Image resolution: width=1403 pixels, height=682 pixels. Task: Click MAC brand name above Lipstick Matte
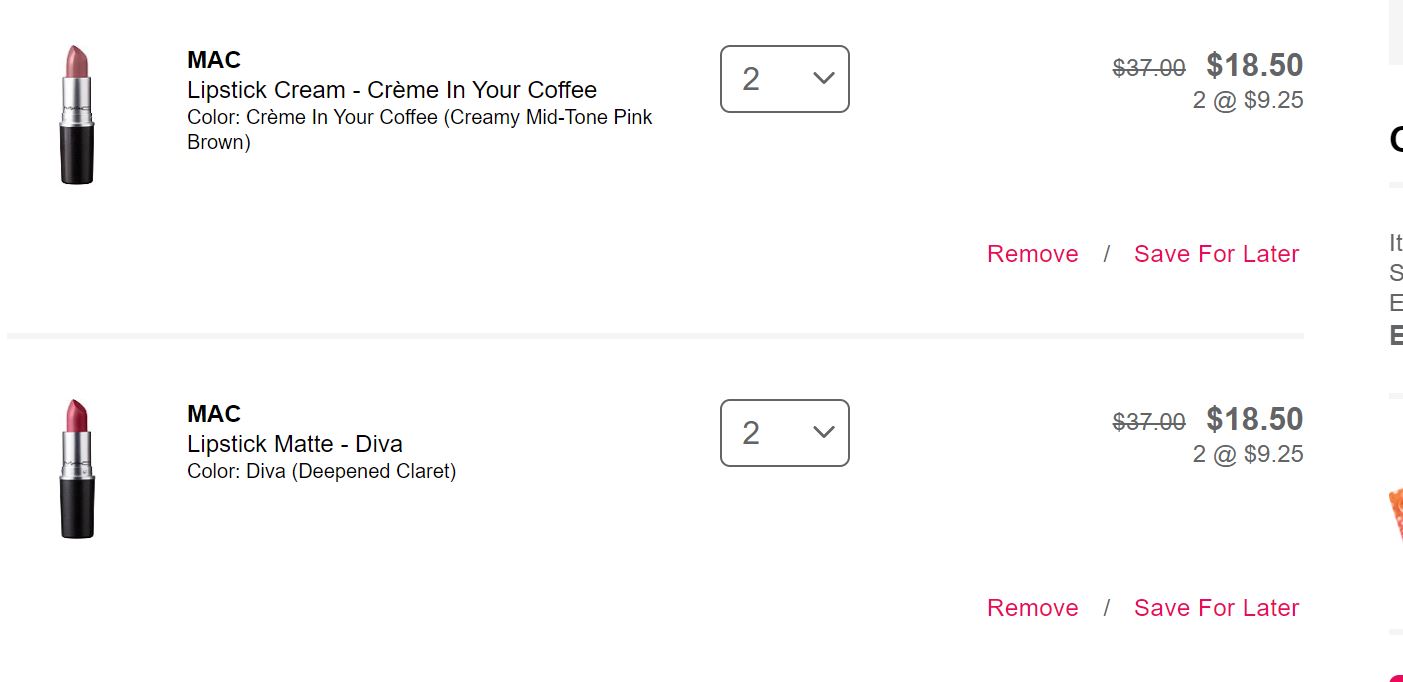tap(214, 414)
